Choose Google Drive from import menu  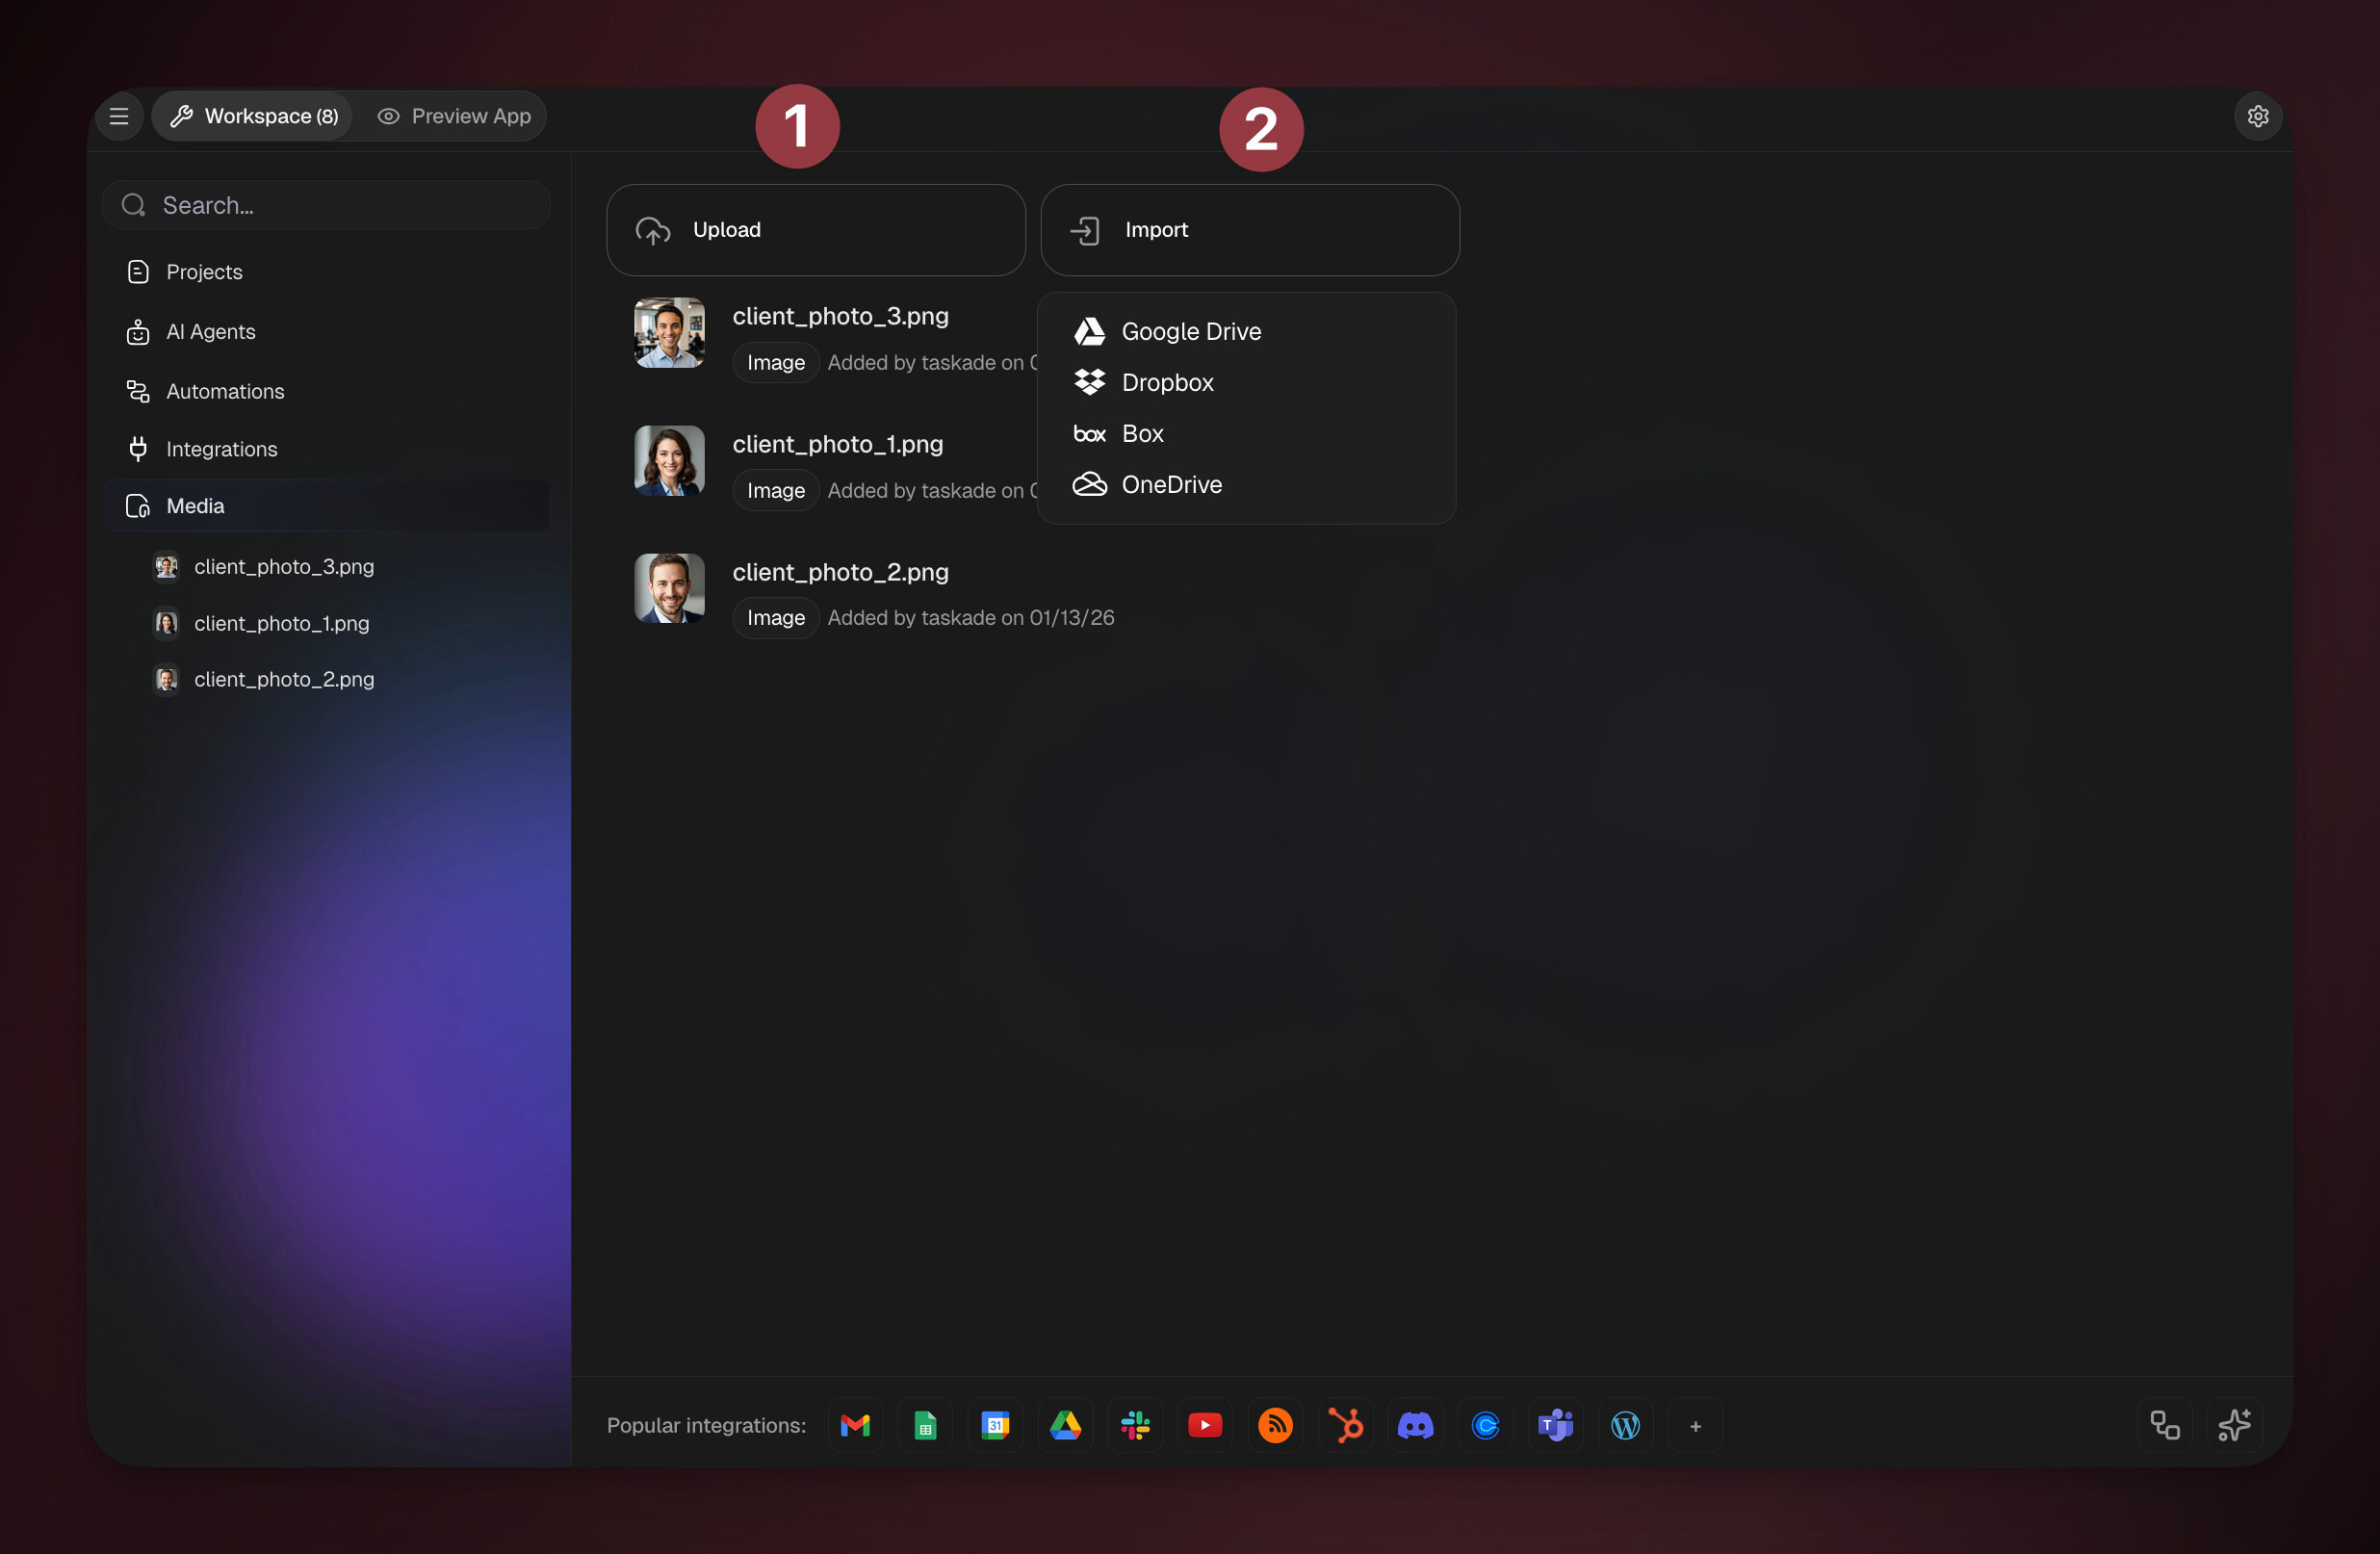[x=1190, y=331]
